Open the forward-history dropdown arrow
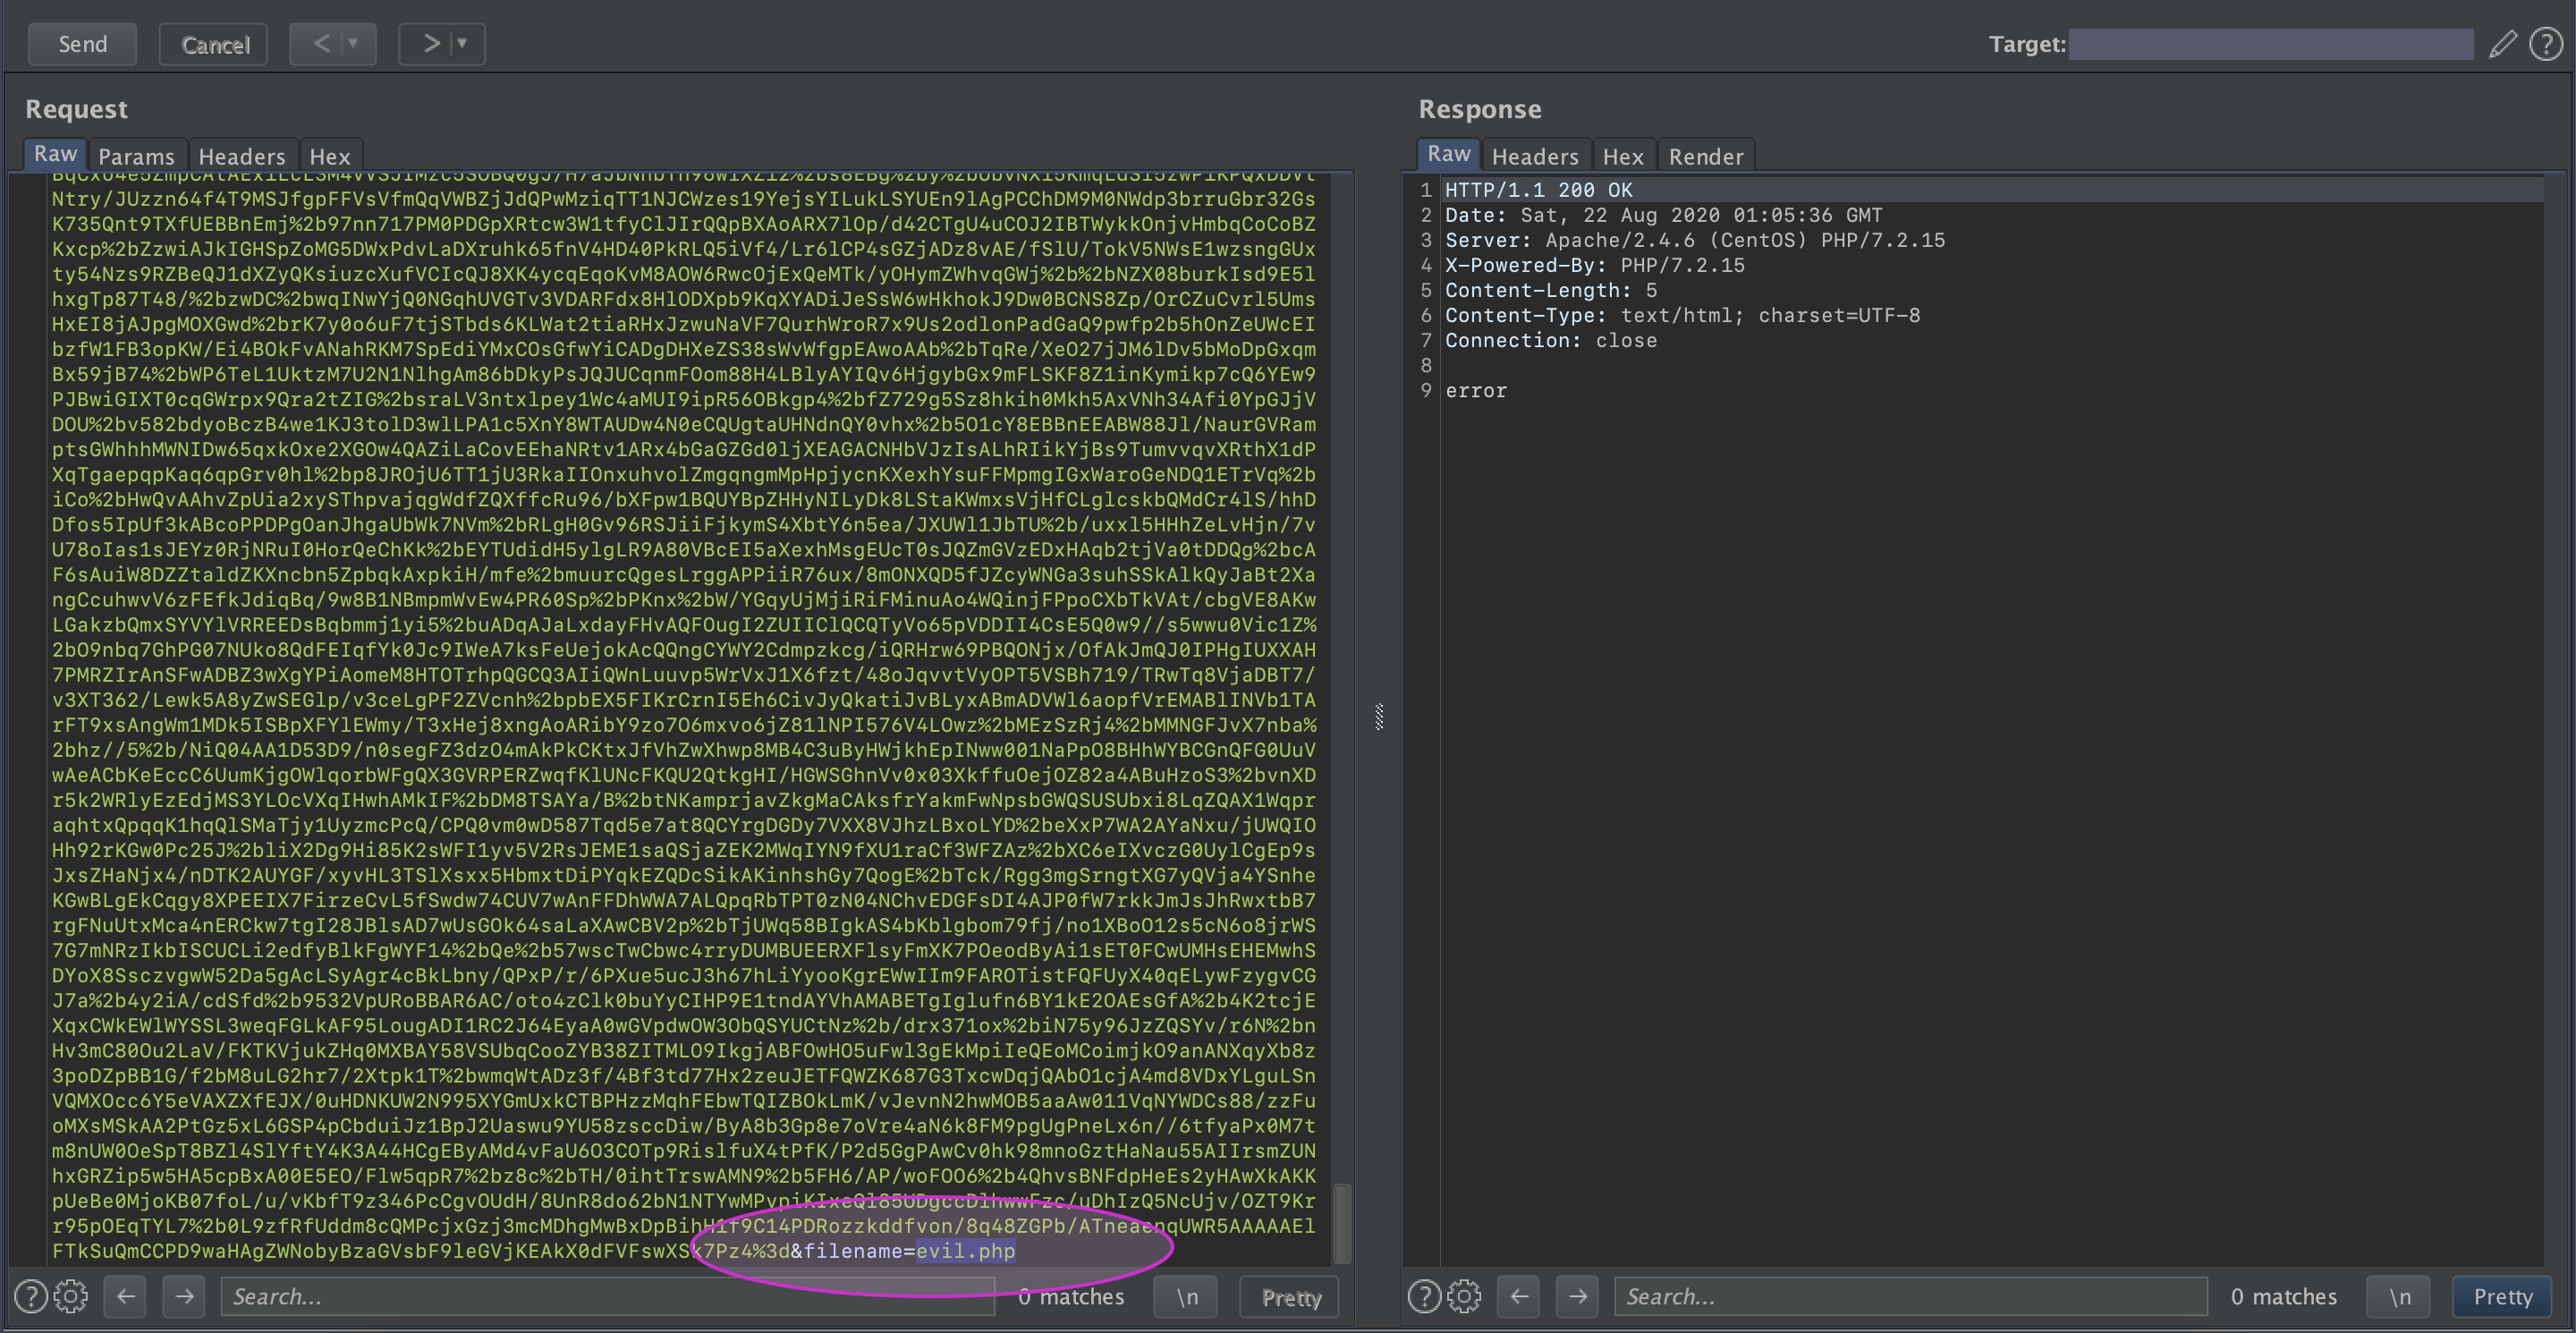Screen dimensions: 2576x1333 click(x=463, y=44)
